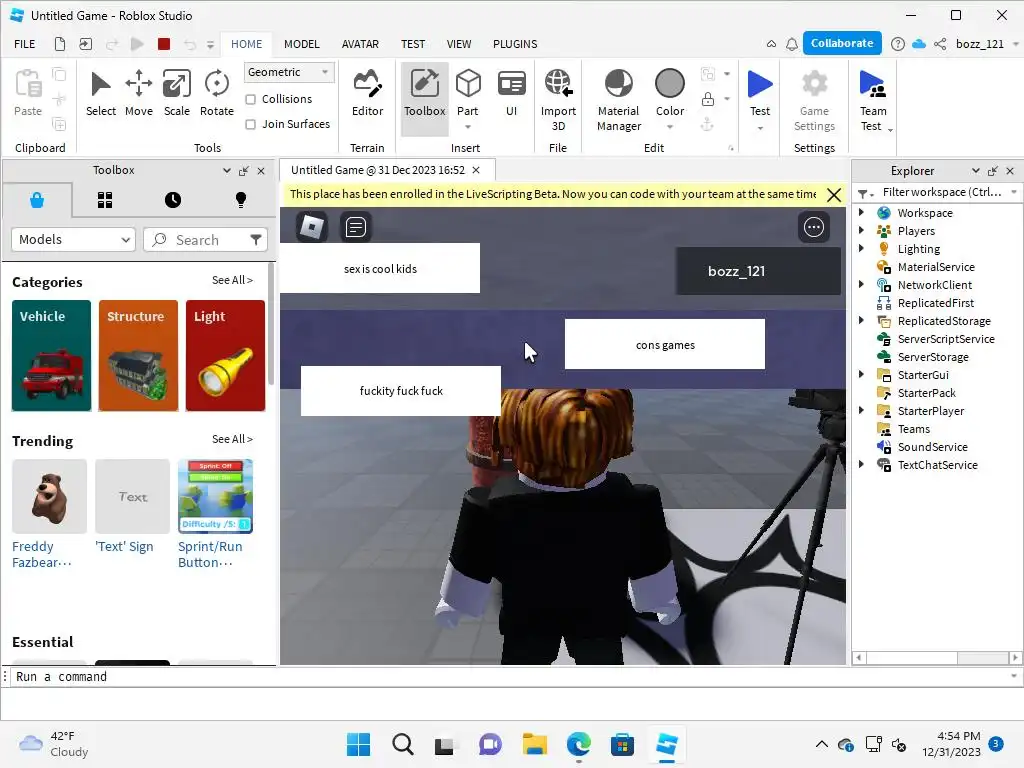Select the Freddy Fazbear model thumbnail

(x=50, y=496)
